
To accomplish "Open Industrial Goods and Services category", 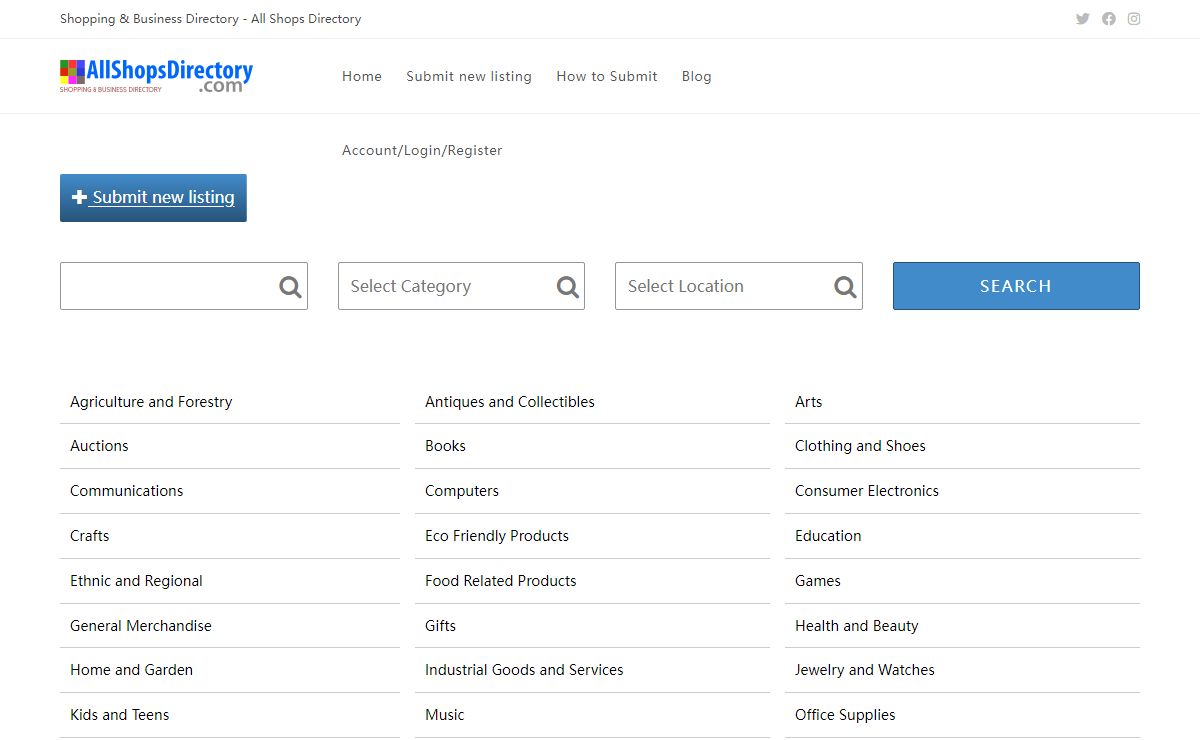I will click(524, 670).
